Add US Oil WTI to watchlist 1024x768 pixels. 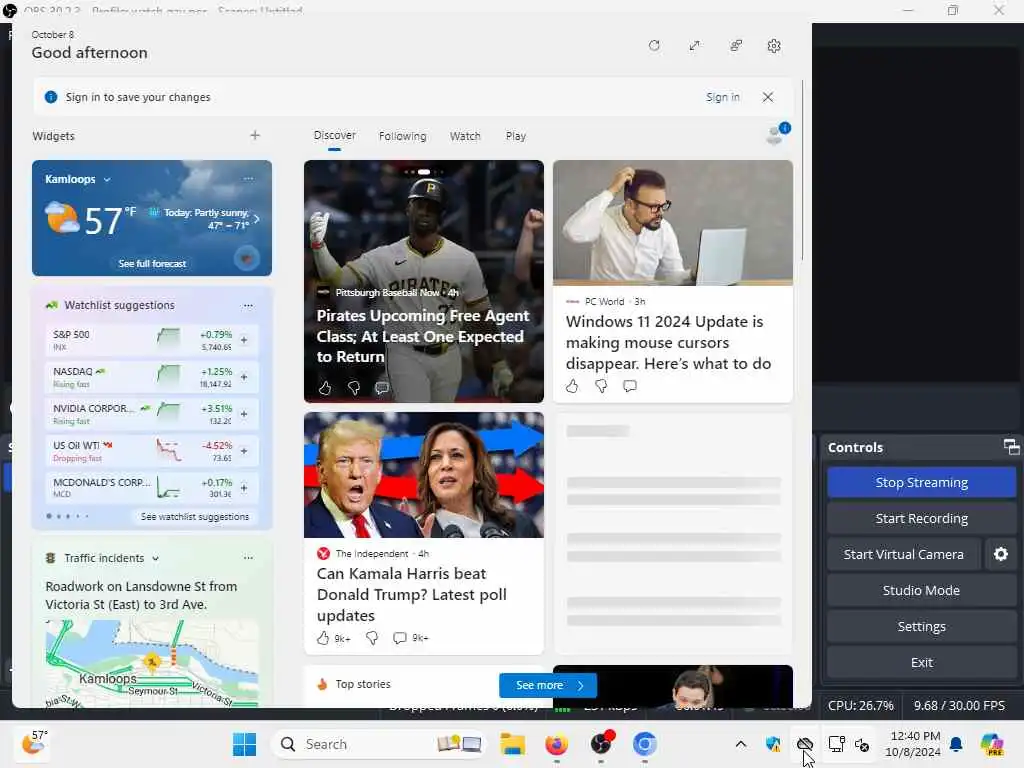244,451
